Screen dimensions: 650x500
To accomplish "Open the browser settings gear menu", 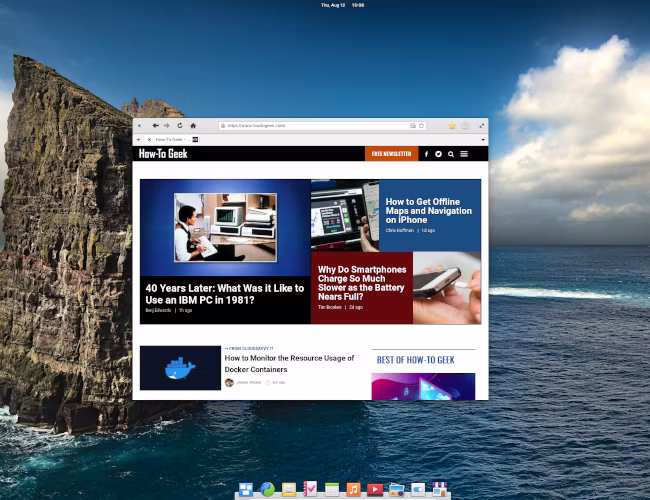I will pos(466,126).
